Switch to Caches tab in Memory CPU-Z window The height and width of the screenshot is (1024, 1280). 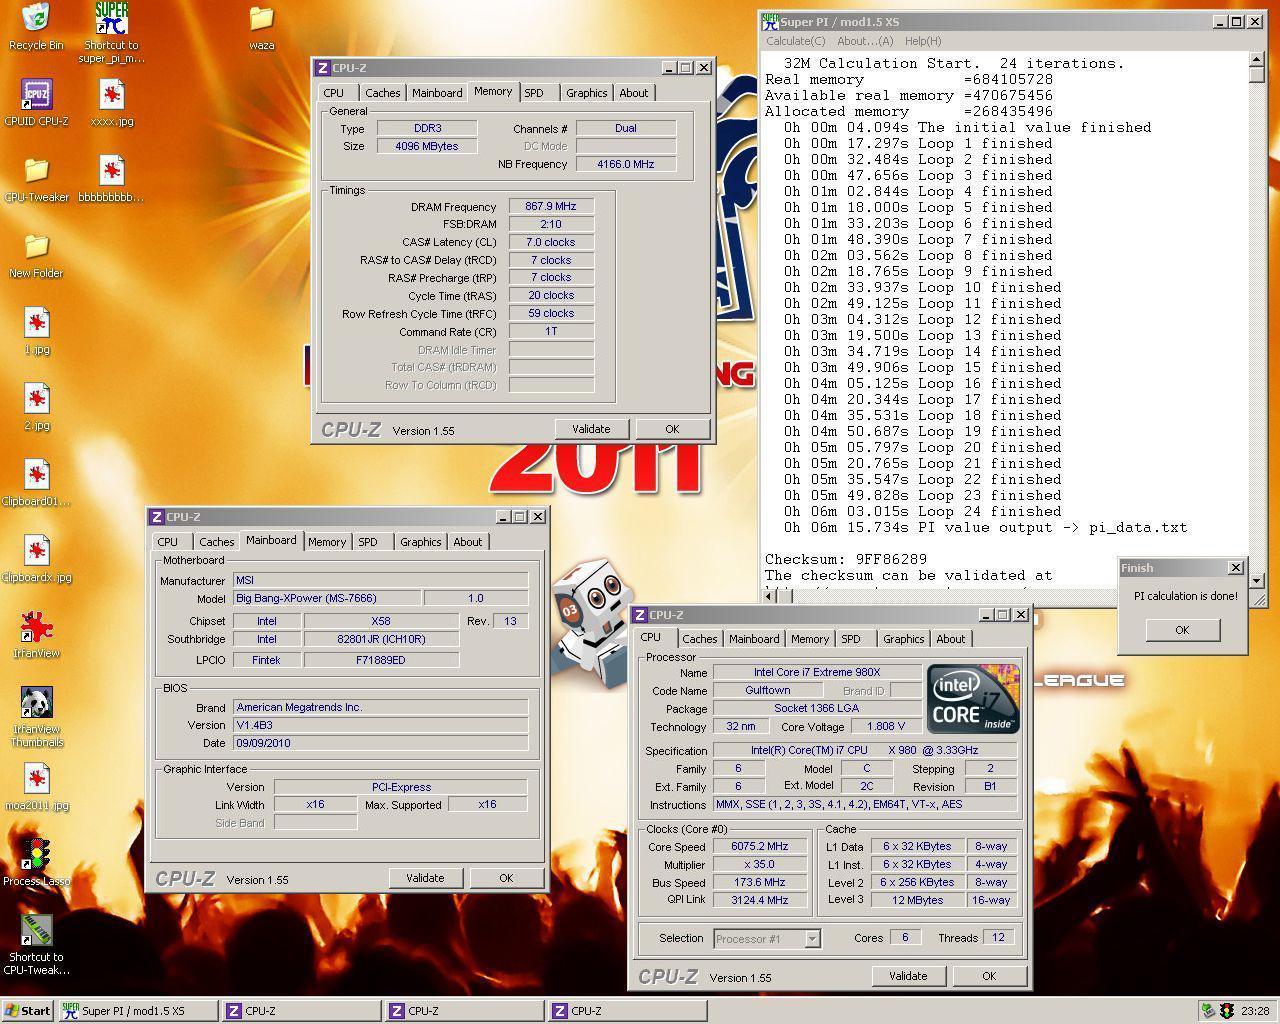(x=382, y=93)
